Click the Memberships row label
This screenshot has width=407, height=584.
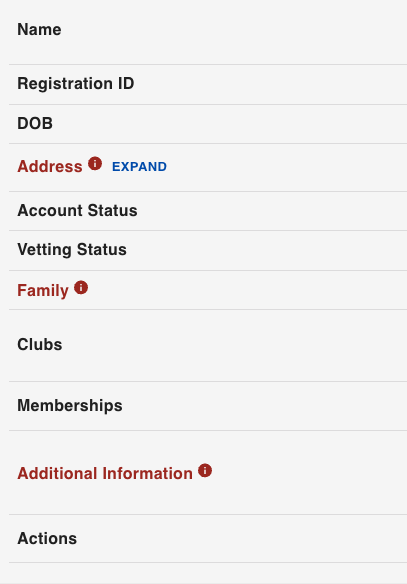pyautogui.click(x=70, y=406)
